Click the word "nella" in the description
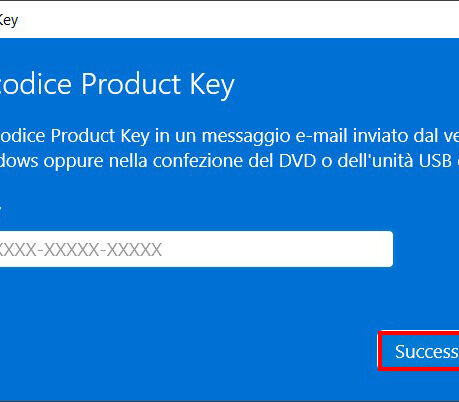Image resolution: width=459 pixels, height=402 pixels. (128, 161)
